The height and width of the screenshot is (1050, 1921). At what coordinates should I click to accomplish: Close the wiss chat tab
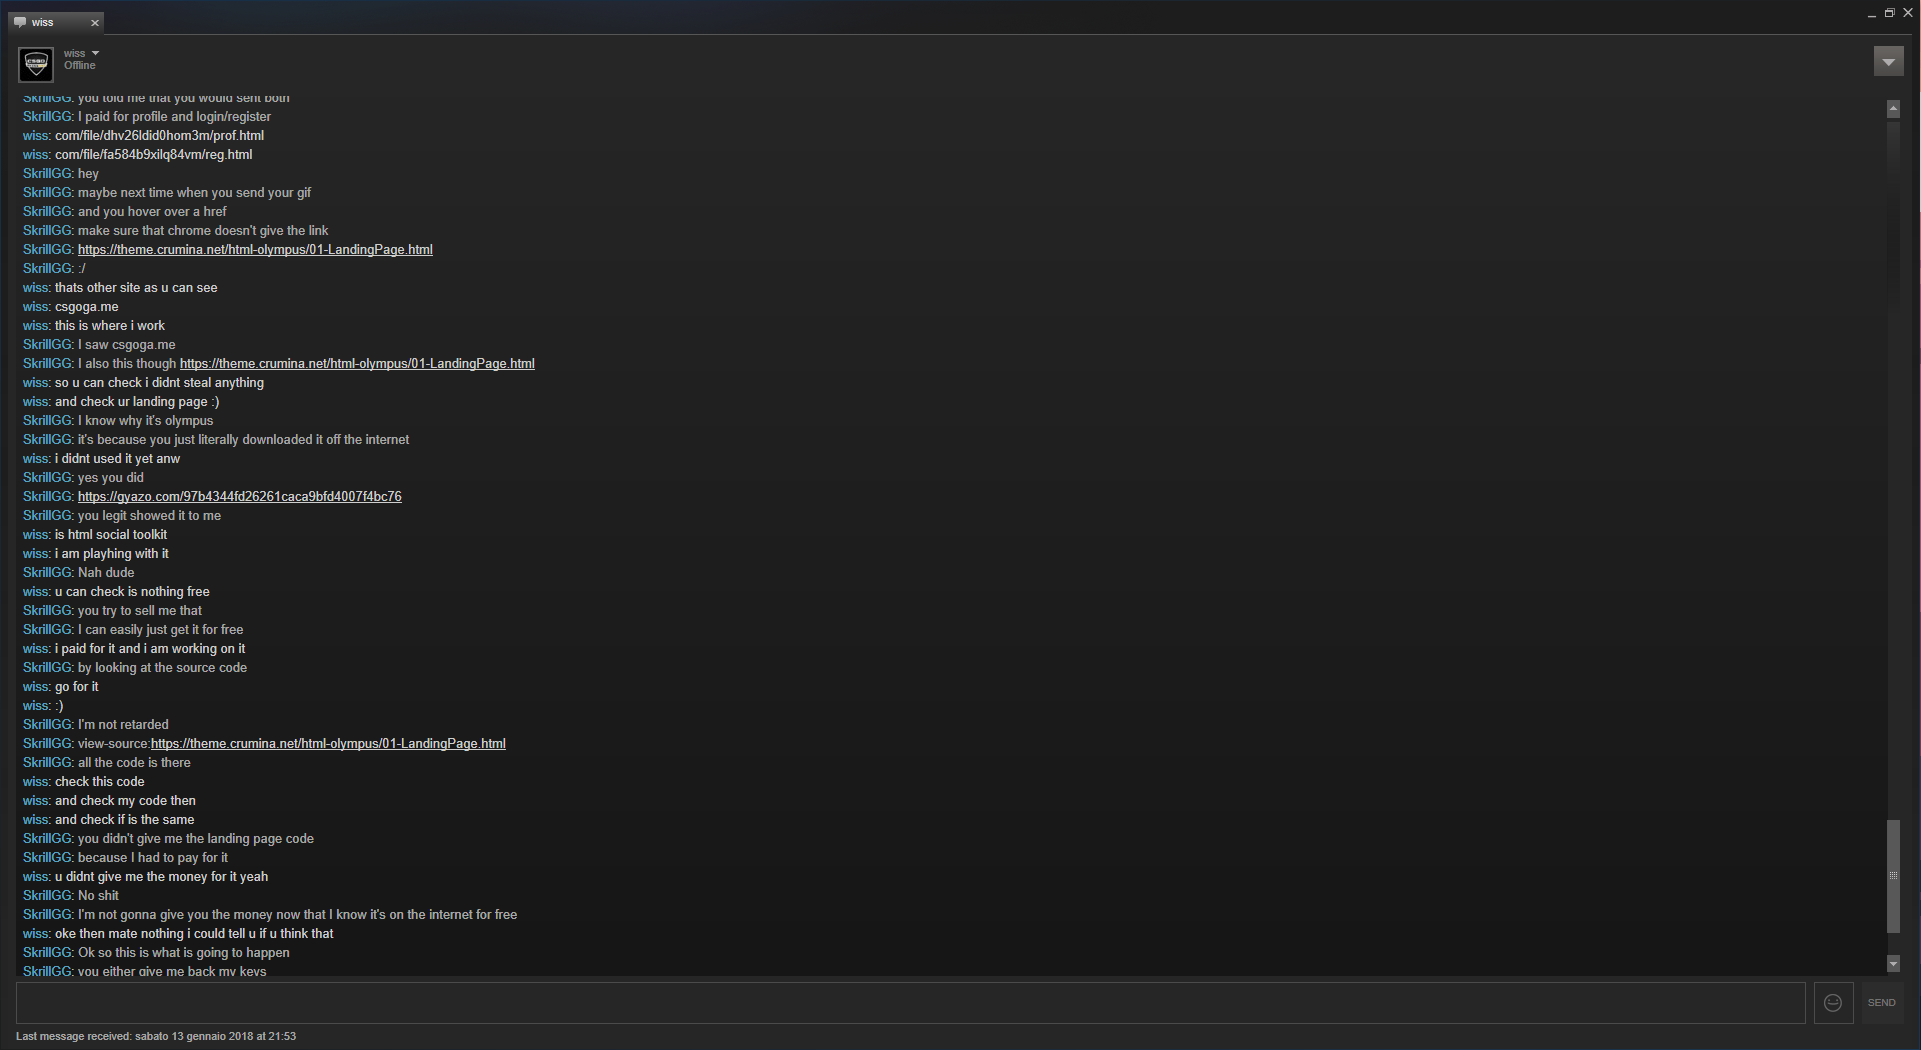[95, 22]
